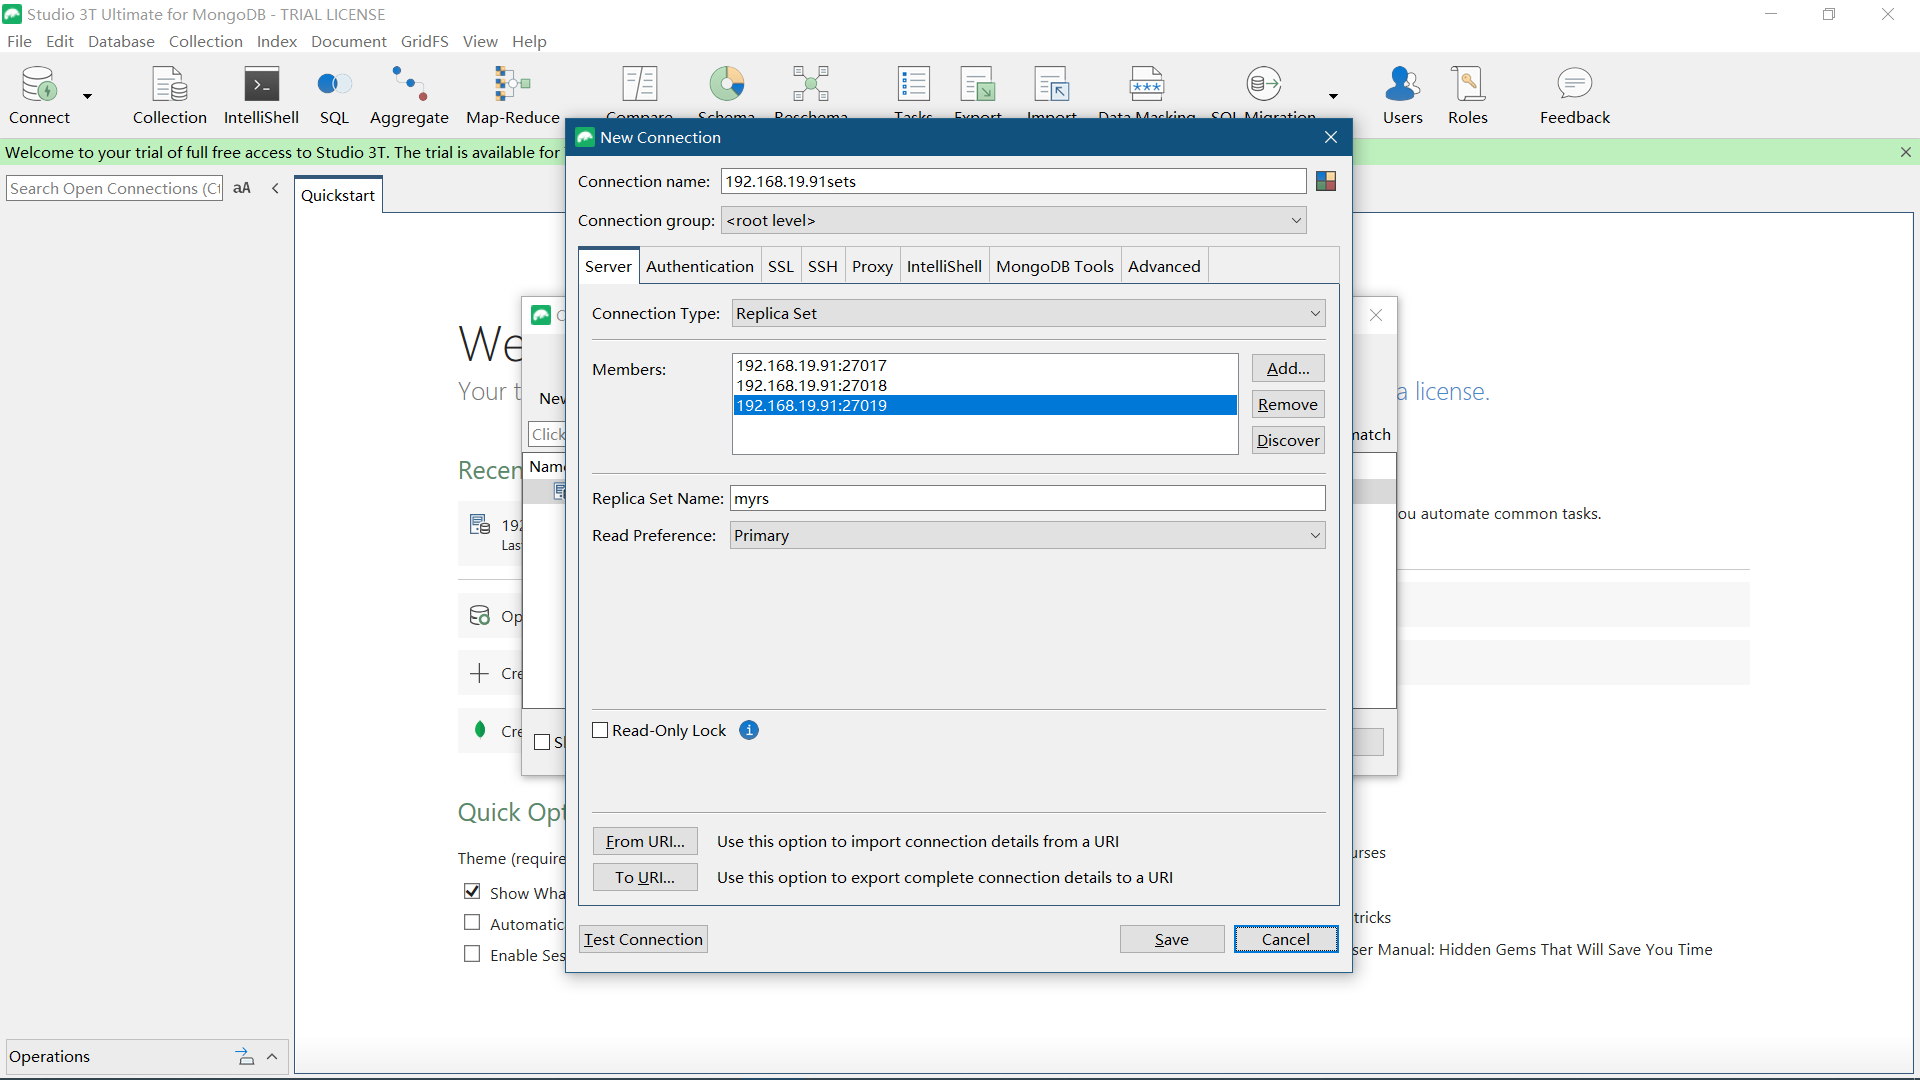Open the GridFS menu
1920x1080 pixels.
(x=424, y=41)
